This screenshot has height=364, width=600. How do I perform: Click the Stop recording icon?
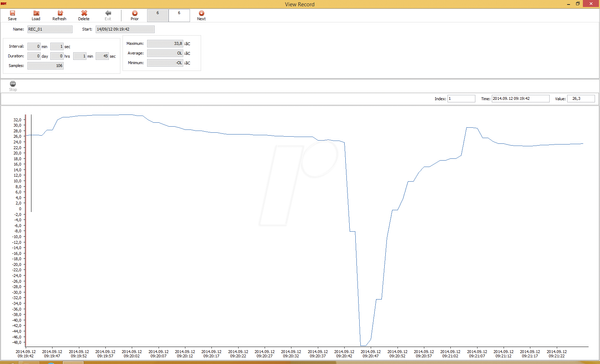coord(13,86)
